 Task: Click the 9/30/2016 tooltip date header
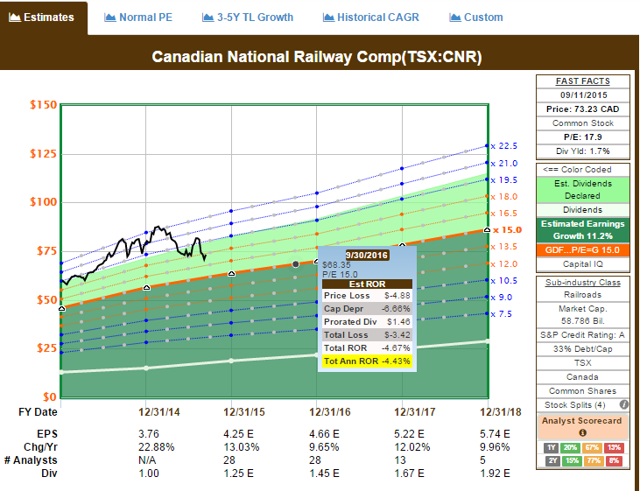[367, 255]
